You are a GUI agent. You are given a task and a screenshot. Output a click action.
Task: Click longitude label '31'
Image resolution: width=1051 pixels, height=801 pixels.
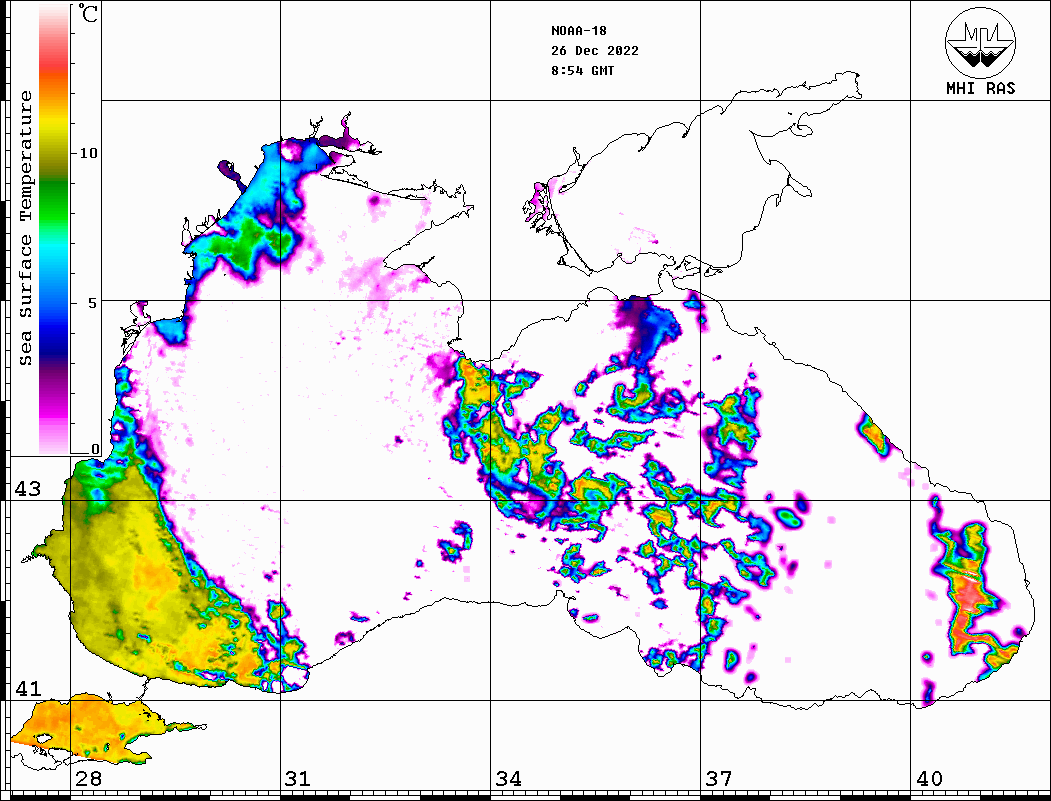click(x=298, y=779)
